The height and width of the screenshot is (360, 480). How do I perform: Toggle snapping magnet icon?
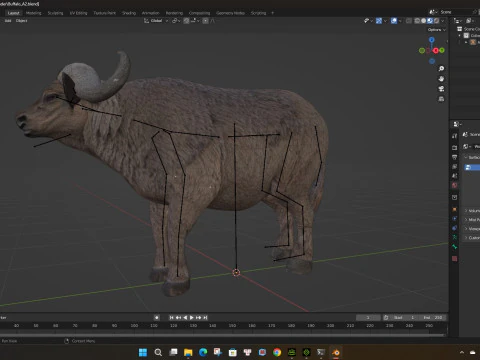pyautogui.click(x=186, y=21)
